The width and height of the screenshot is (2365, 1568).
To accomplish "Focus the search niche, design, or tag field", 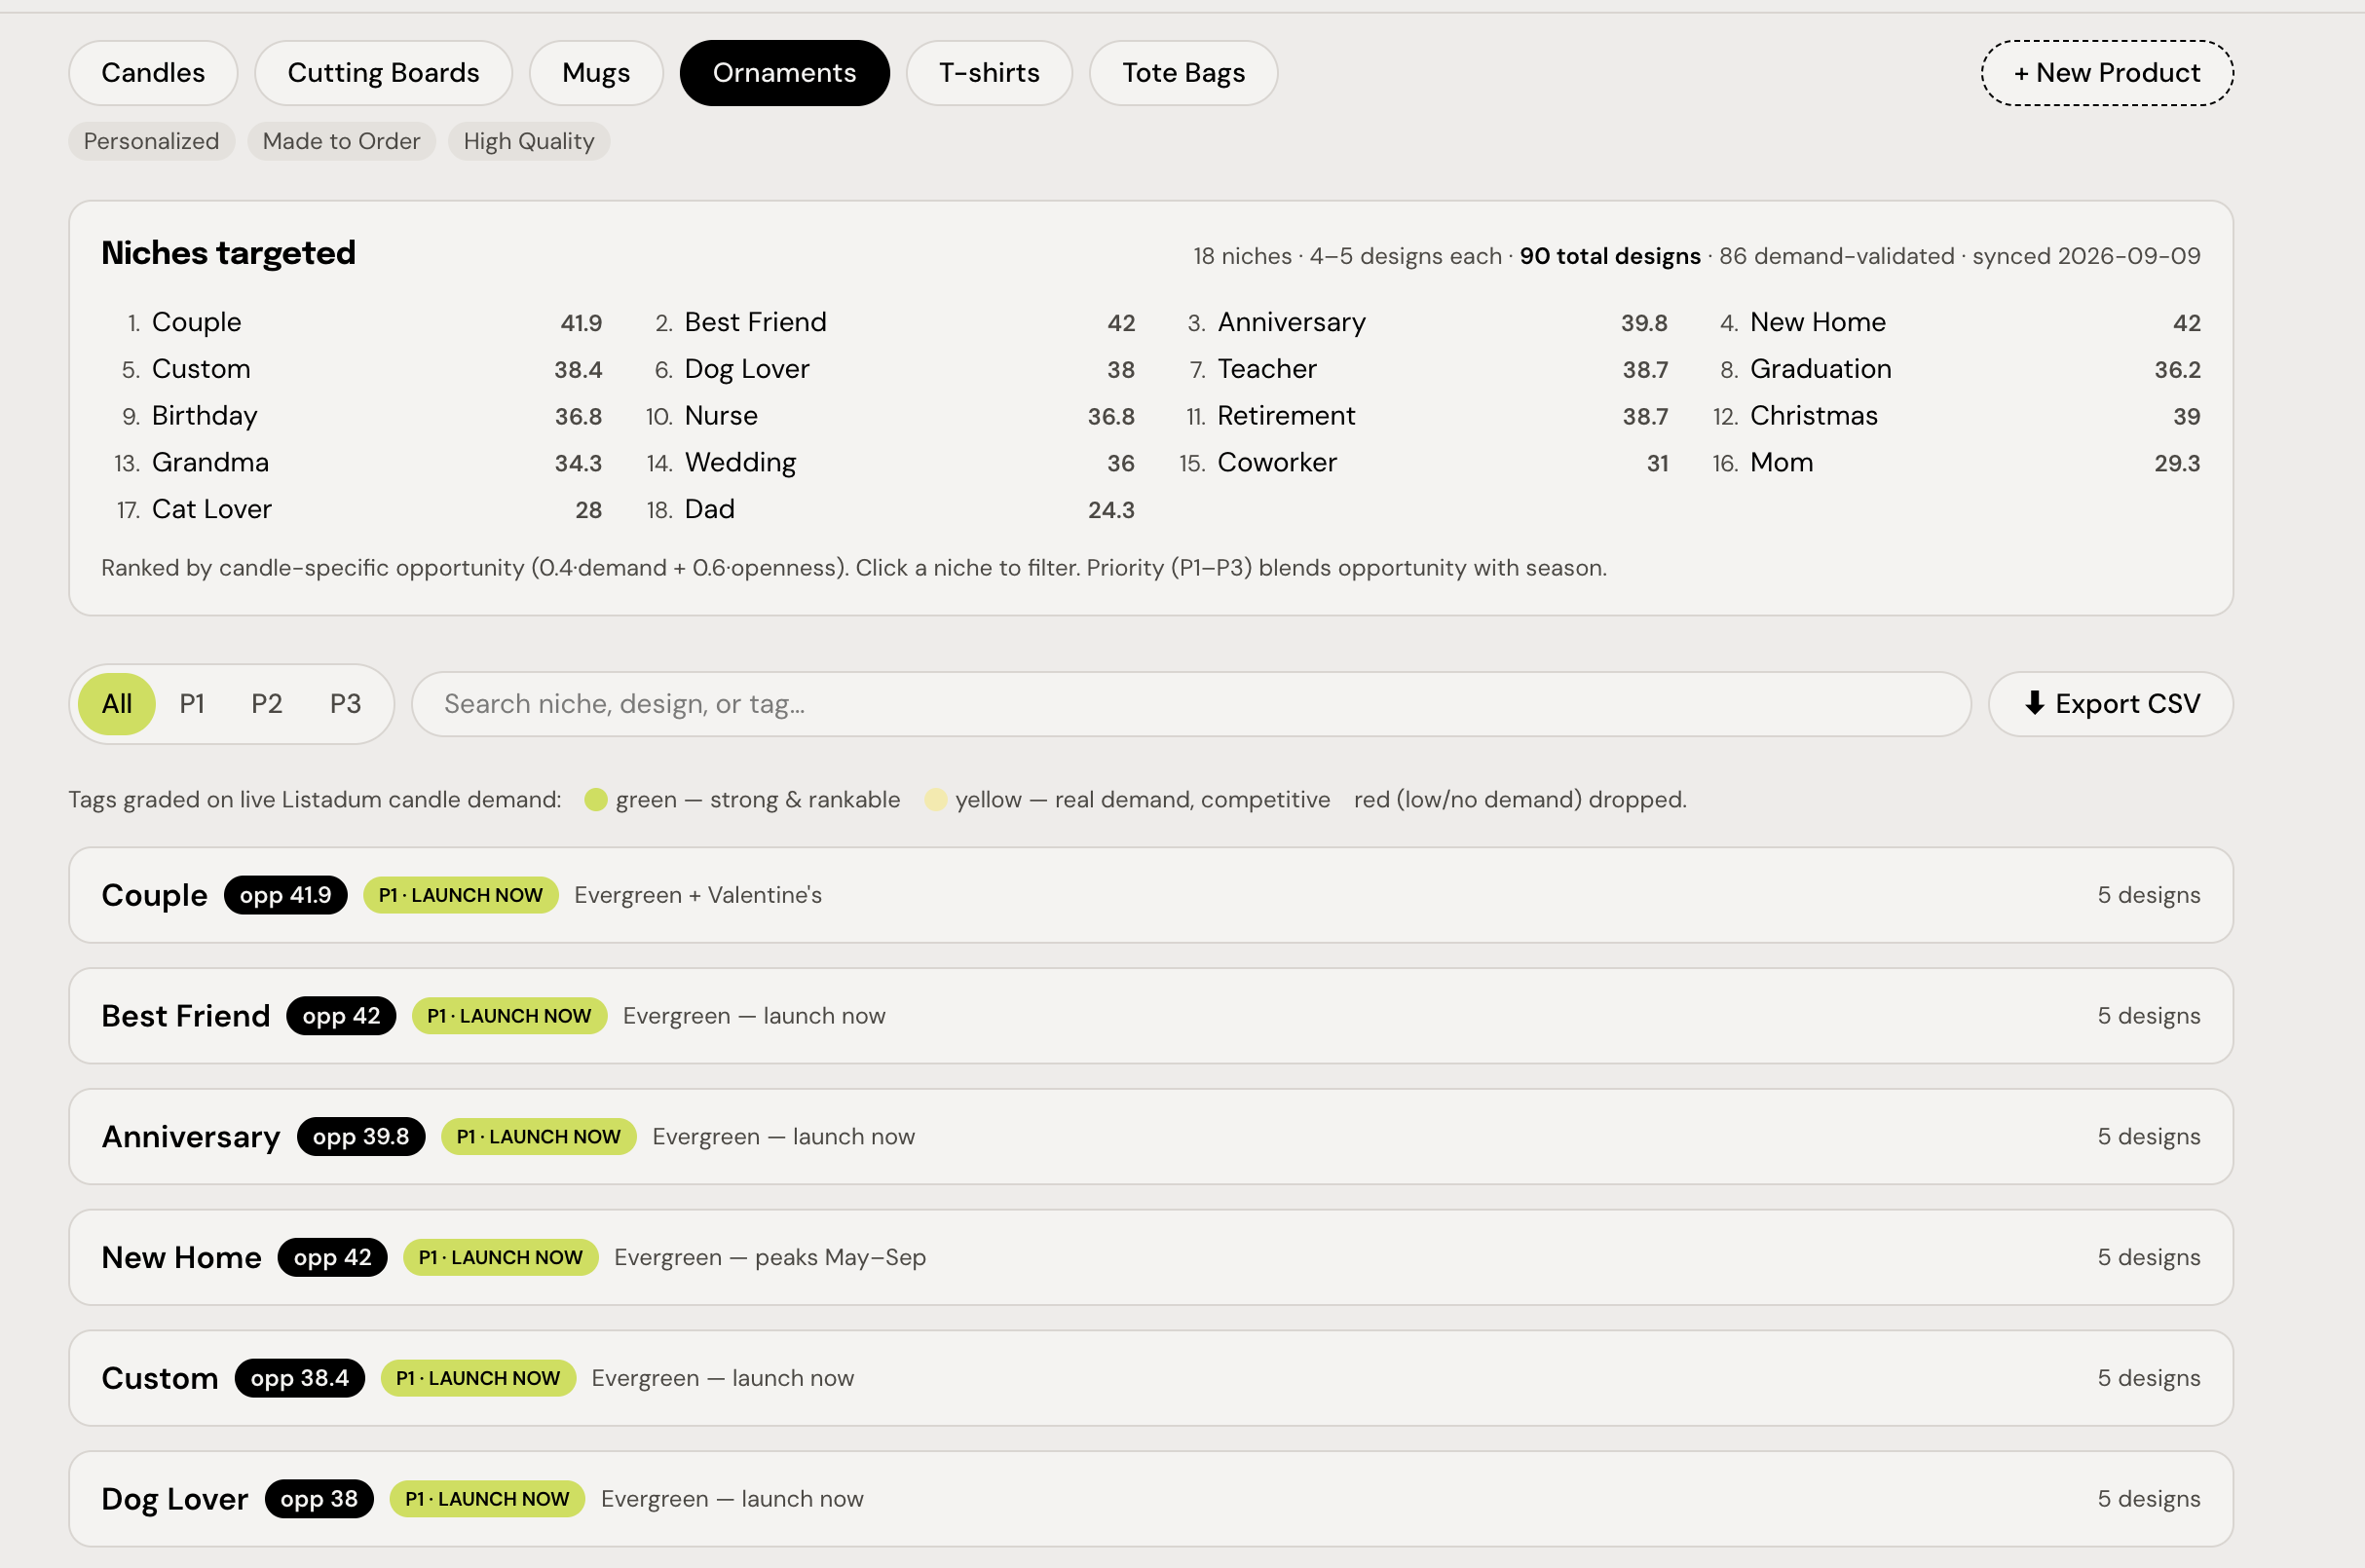I will tap(1191, 703).
